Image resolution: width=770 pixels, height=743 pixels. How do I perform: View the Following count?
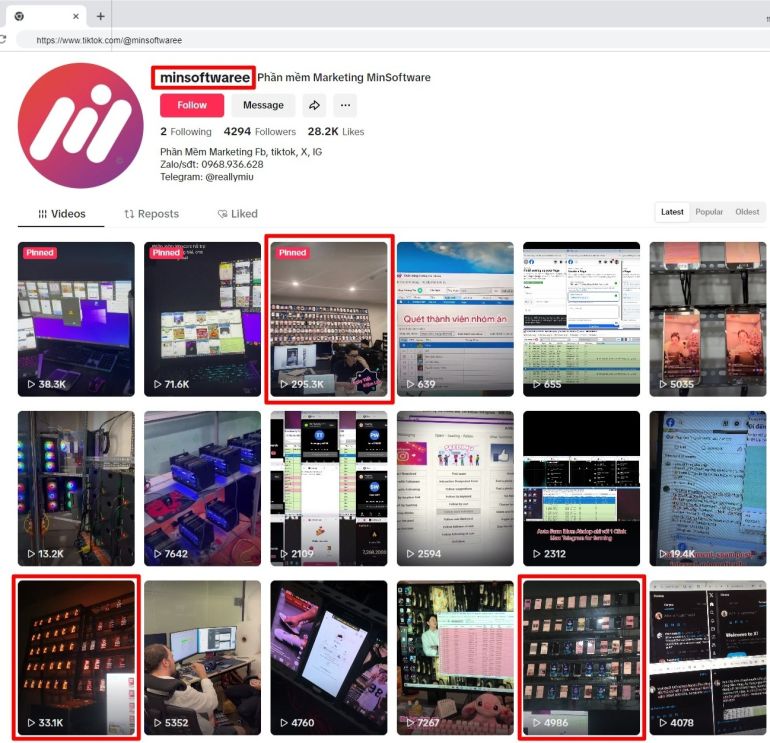point(186,132)
